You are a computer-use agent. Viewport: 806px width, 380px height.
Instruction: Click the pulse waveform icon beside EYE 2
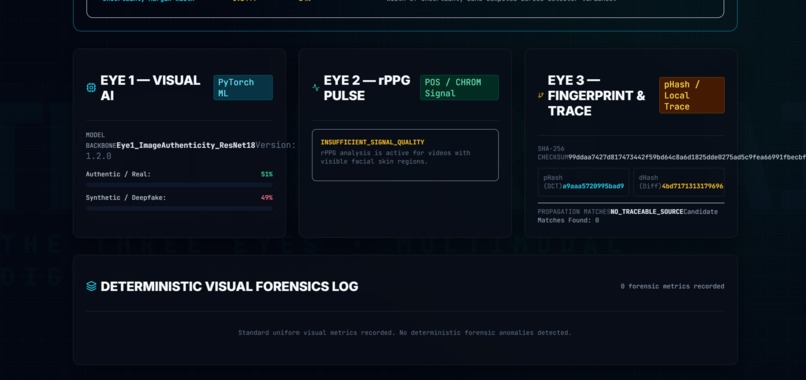click(316, 87)
